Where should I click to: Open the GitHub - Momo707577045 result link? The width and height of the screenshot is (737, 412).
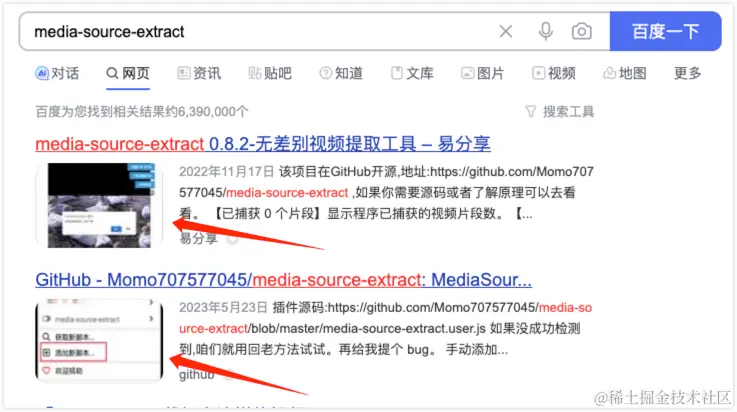[283, 280]
